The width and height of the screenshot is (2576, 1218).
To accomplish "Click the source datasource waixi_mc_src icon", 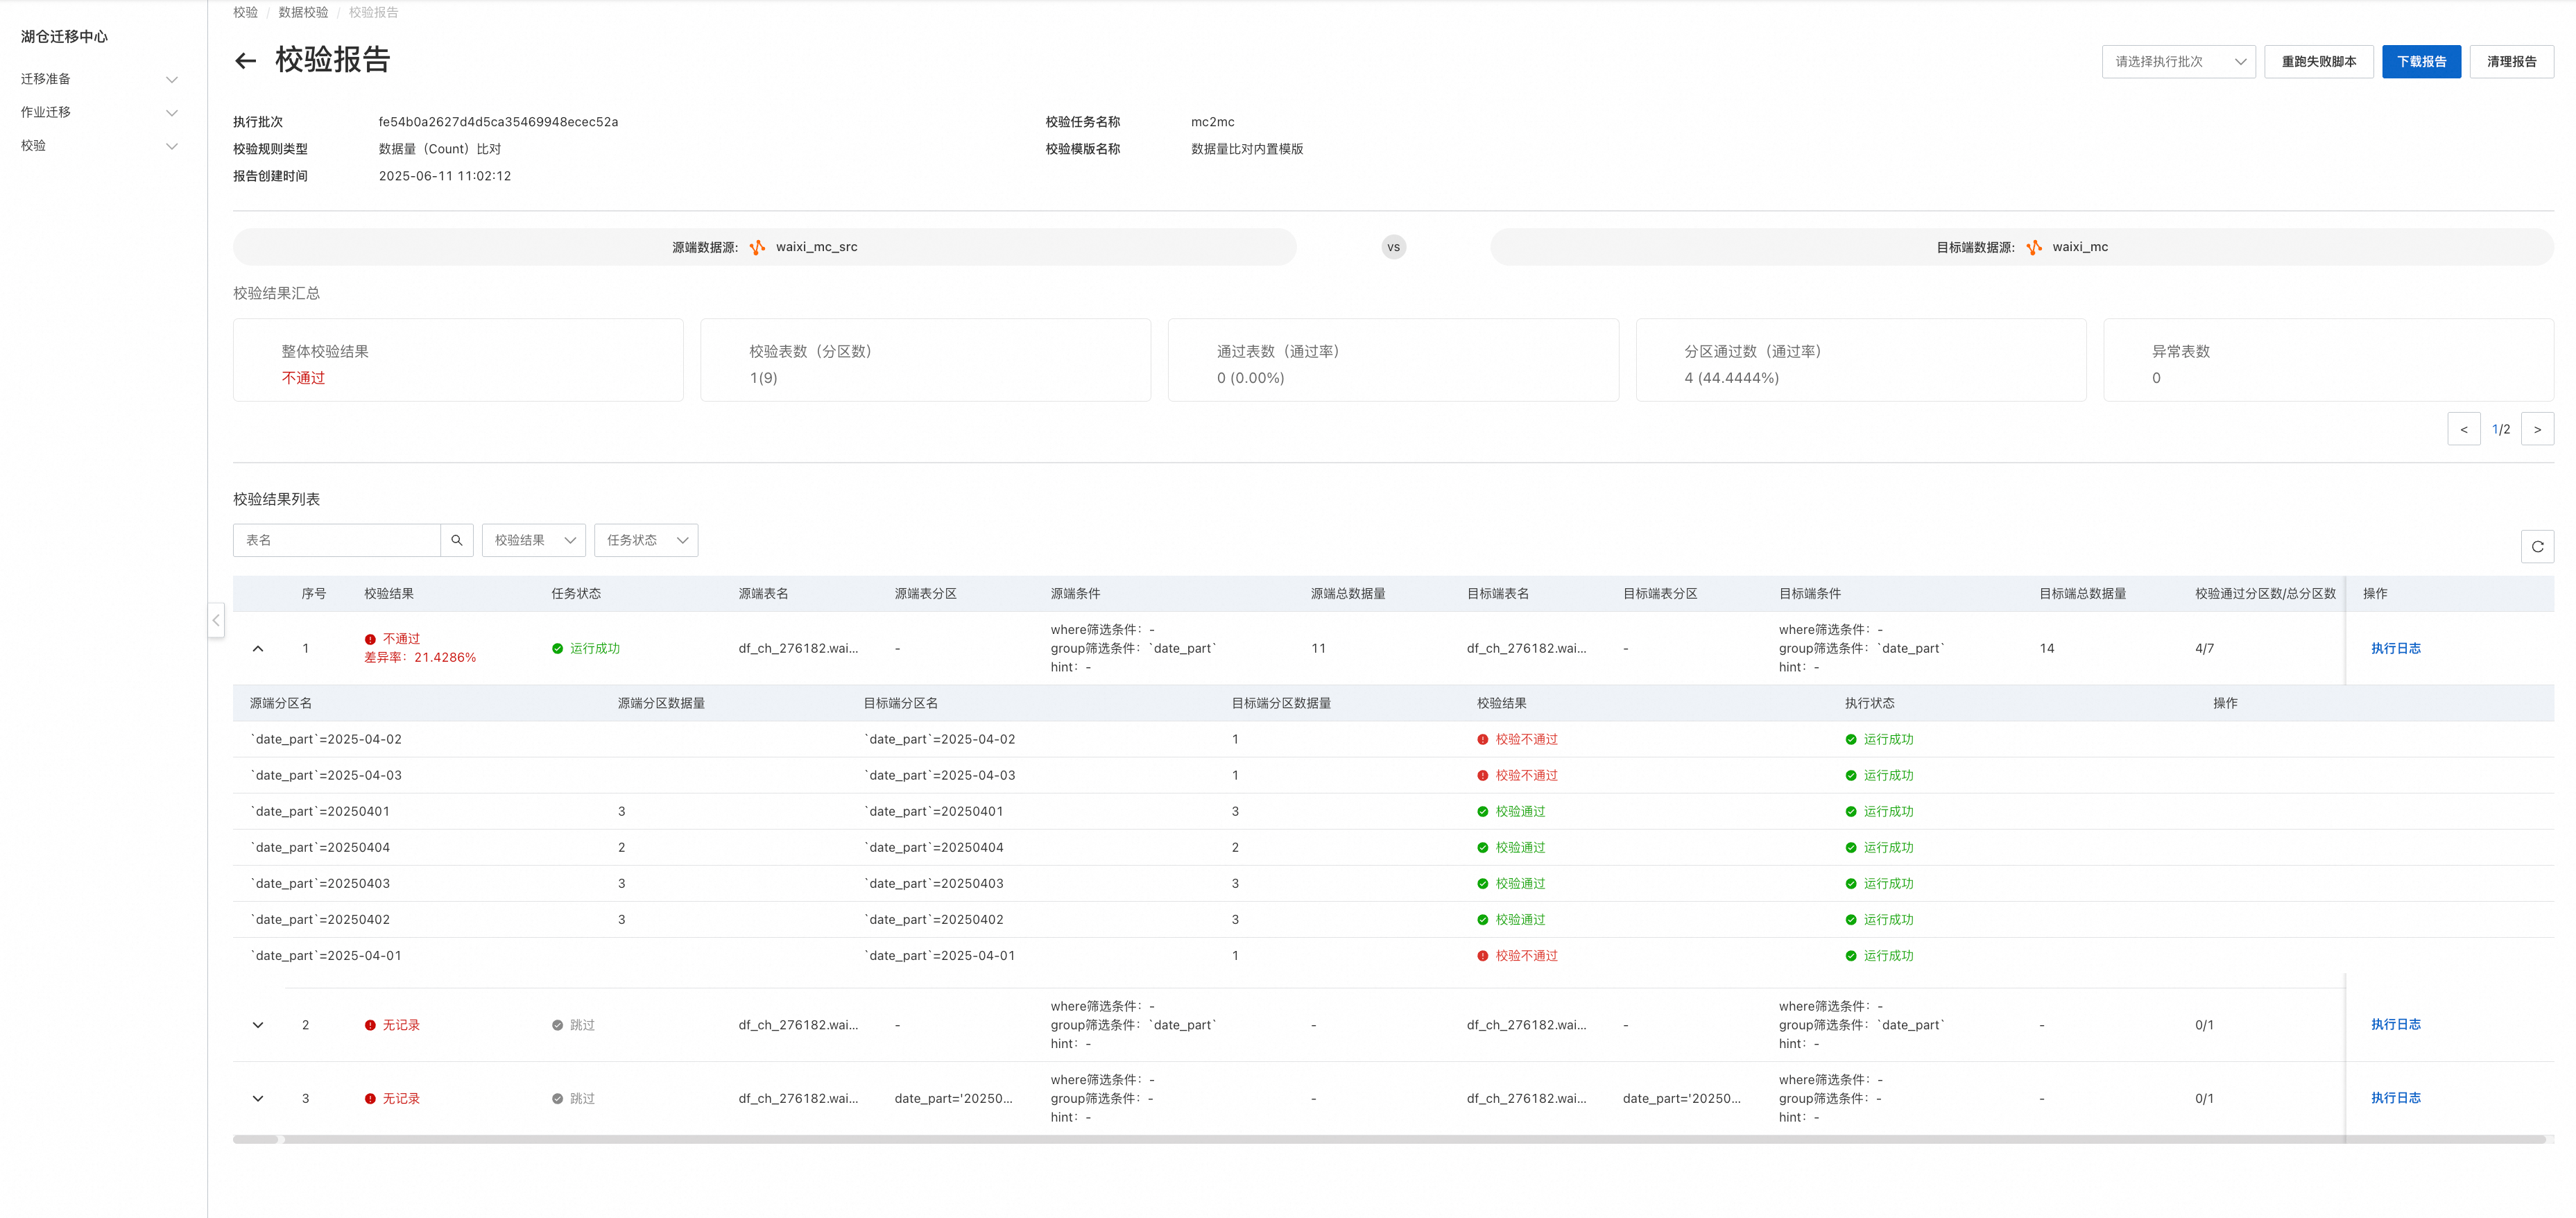I will [757, 247].
